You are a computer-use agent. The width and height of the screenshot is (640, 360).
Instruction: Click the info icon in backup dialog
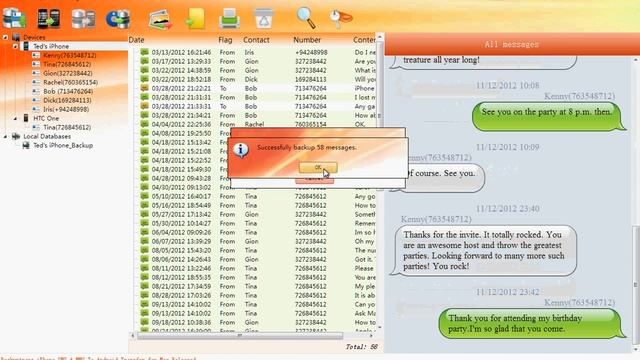click(241, 150)
